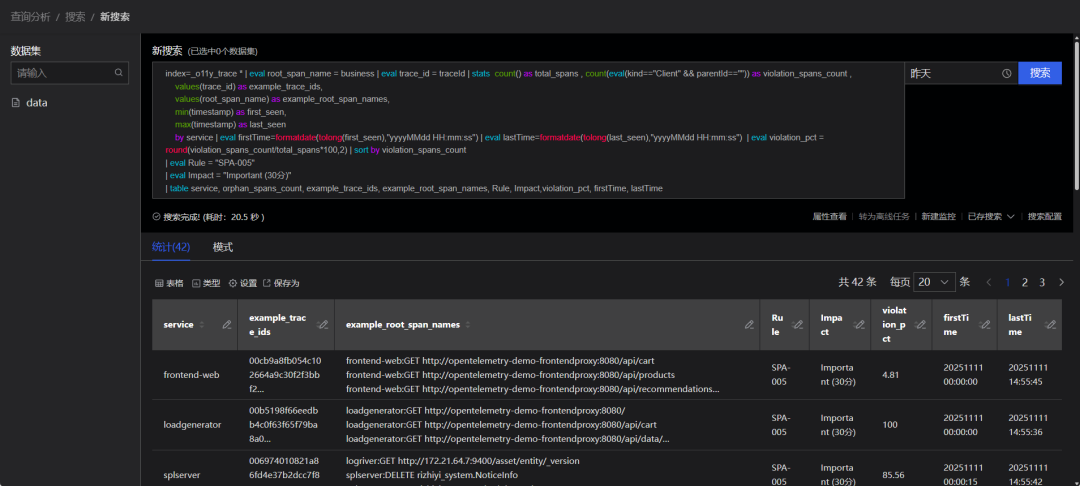Click 新建监控 link
The image size is (1080, 486).
(939, 216)
